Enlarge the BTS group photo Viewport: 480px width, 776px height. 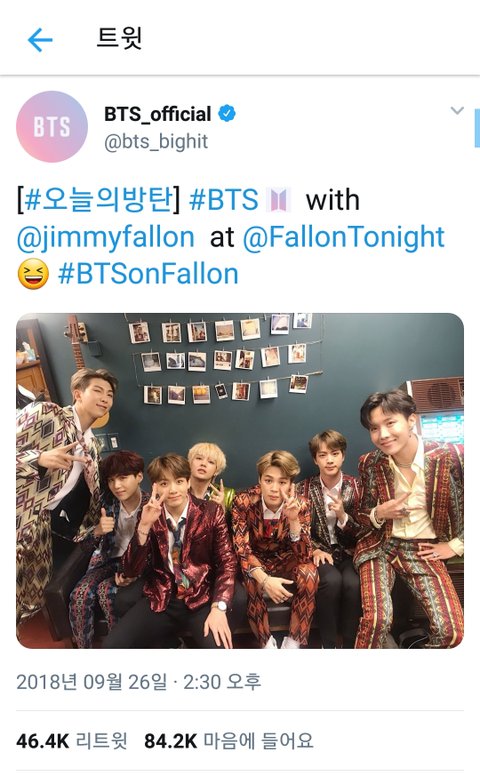[x=240, y=481]
